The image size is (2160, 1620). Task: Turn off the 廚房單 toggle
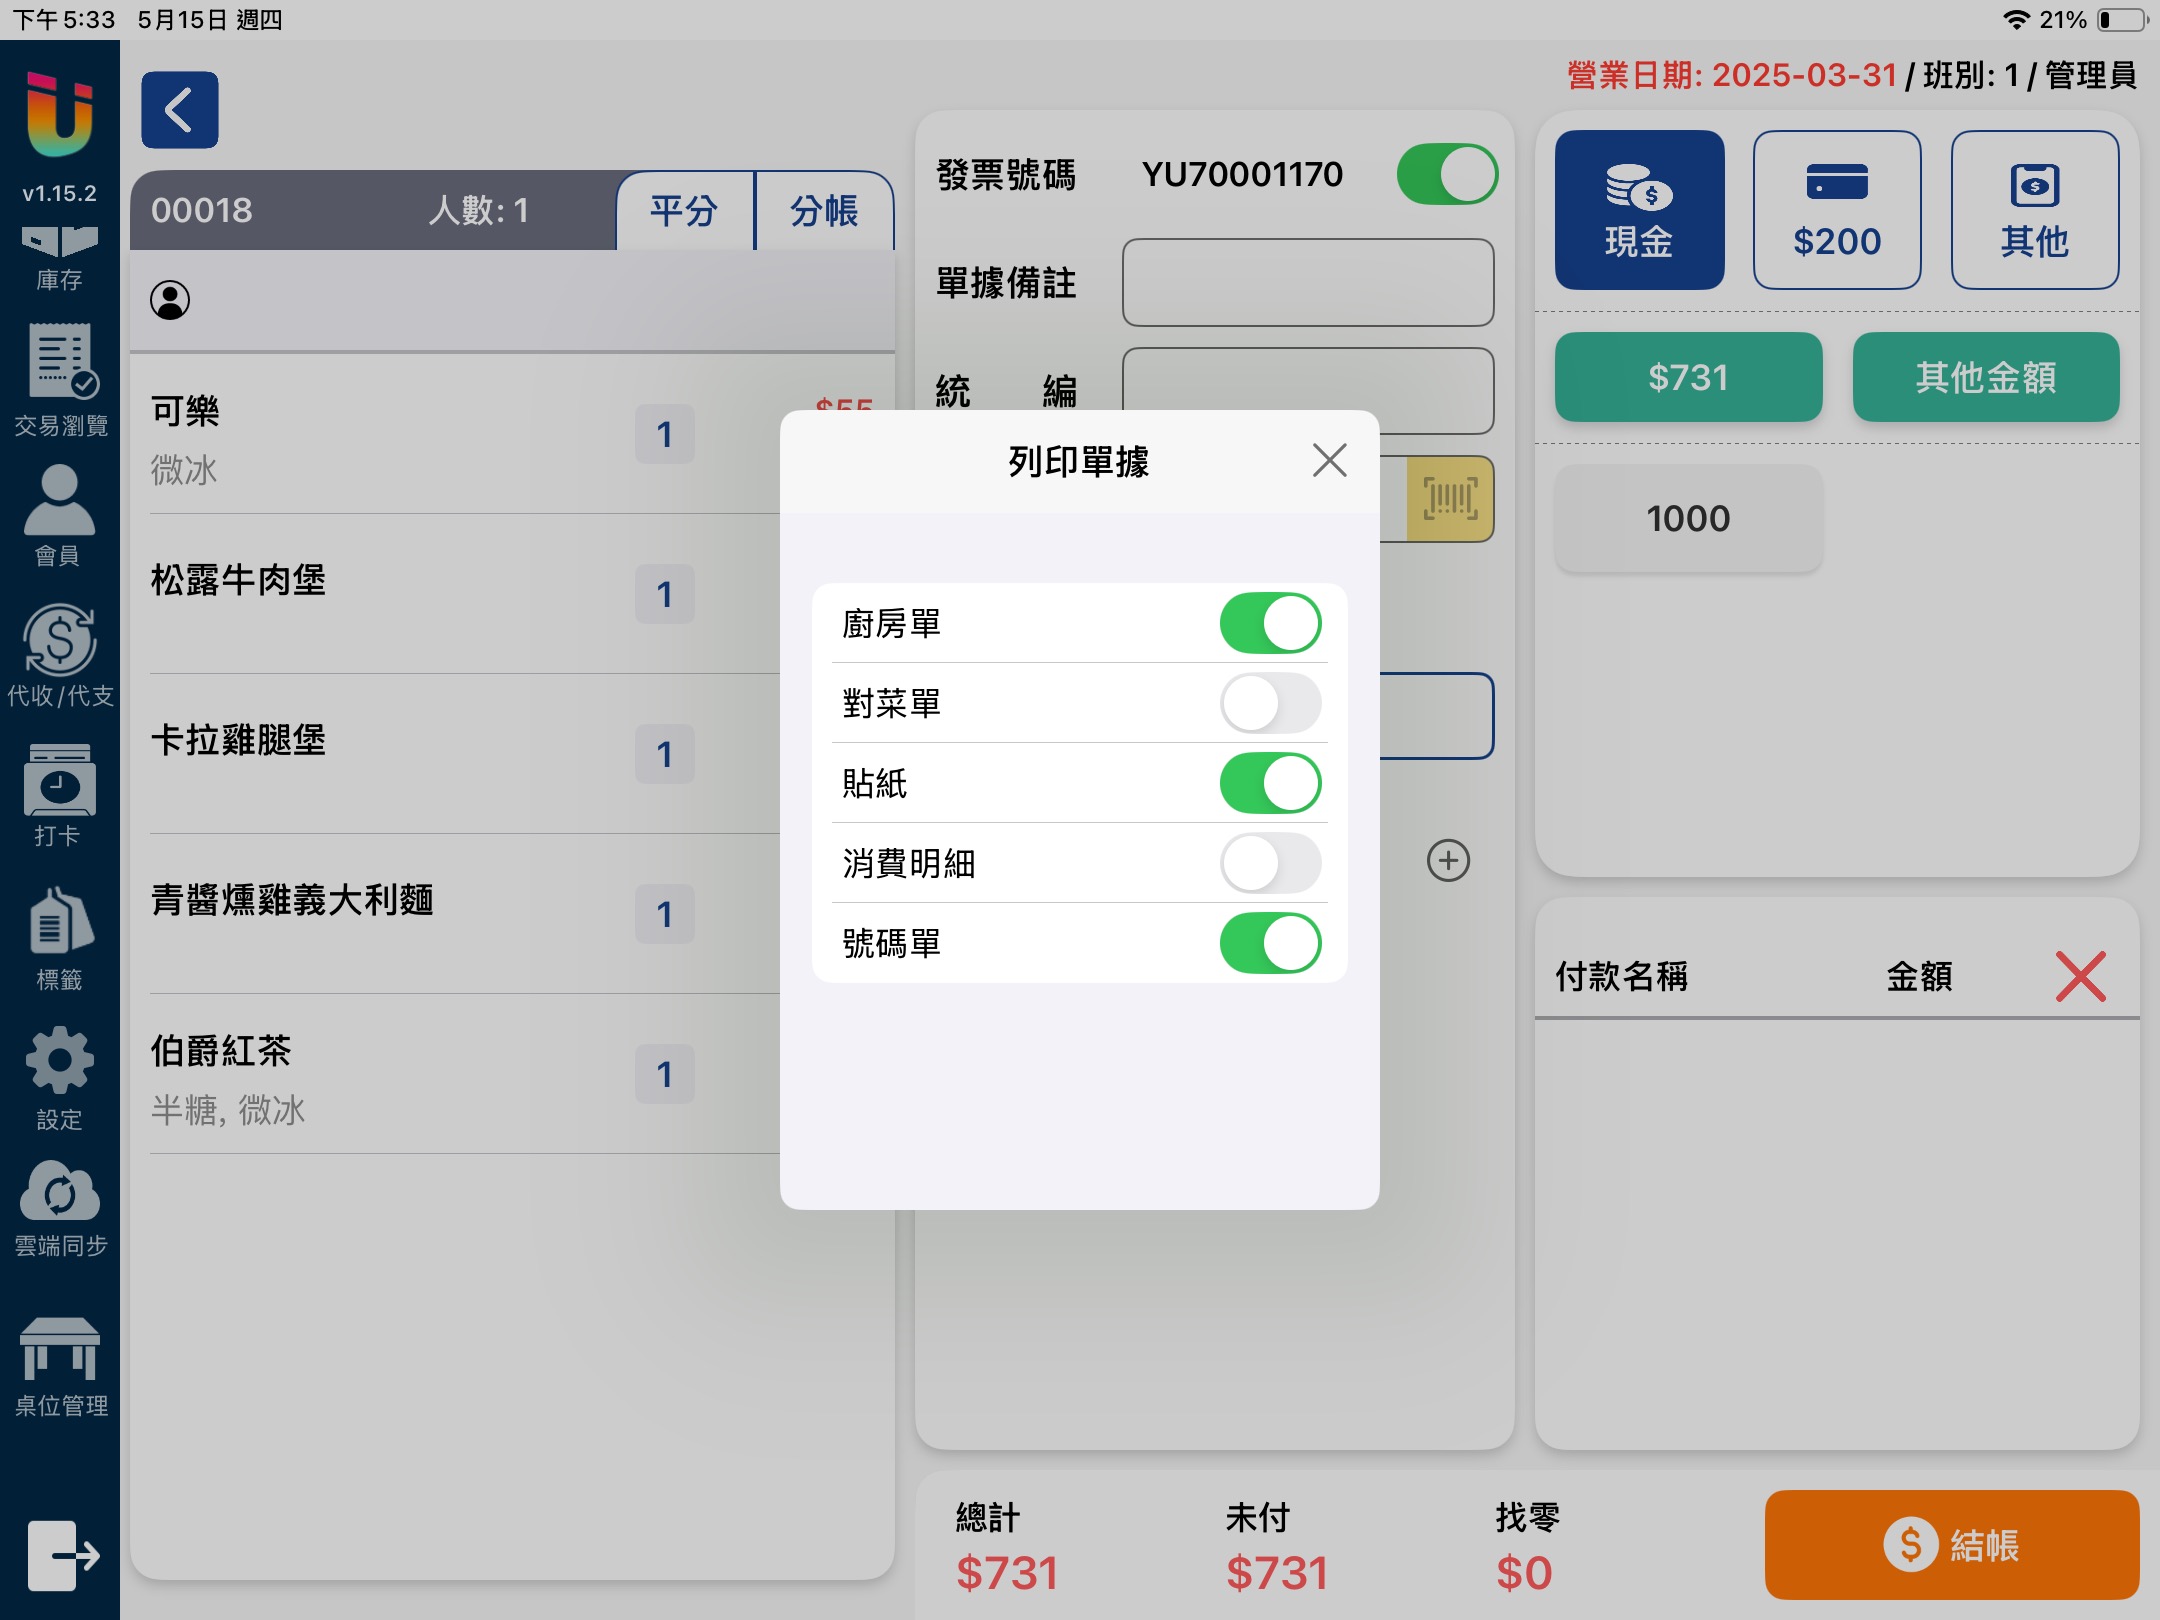[x=1269, y=623]
